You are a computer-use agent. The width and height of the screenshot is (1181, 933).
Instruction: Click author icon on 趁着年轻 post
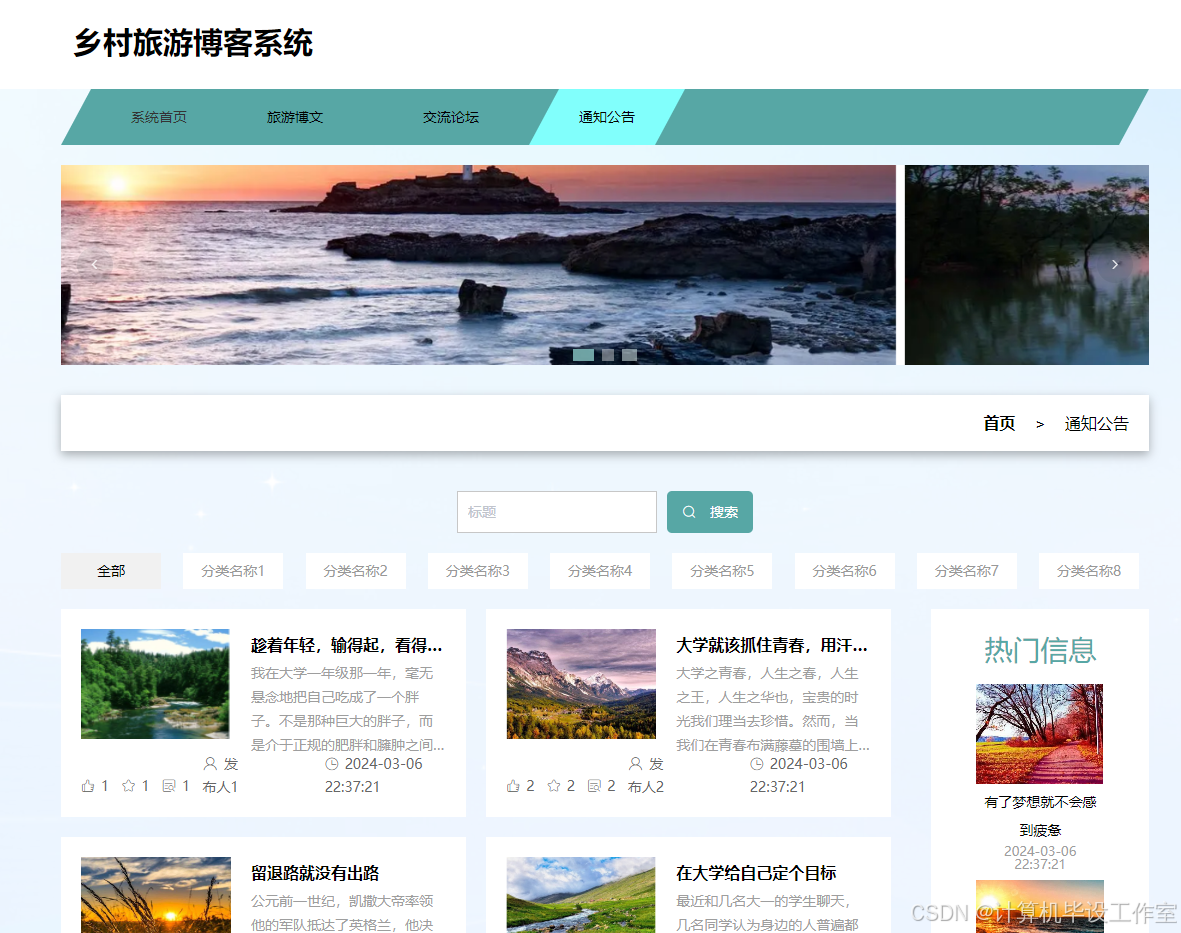pyautogui.click(x=210, y=764)
